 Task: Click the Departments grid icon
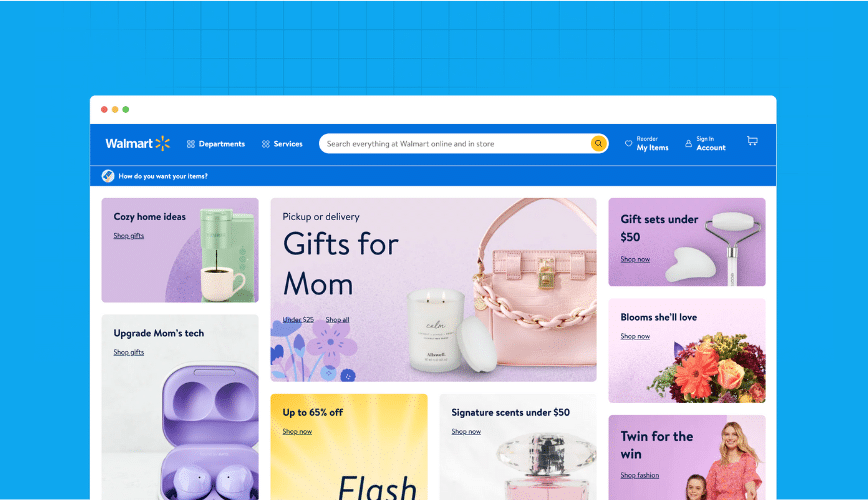point(190,144)
